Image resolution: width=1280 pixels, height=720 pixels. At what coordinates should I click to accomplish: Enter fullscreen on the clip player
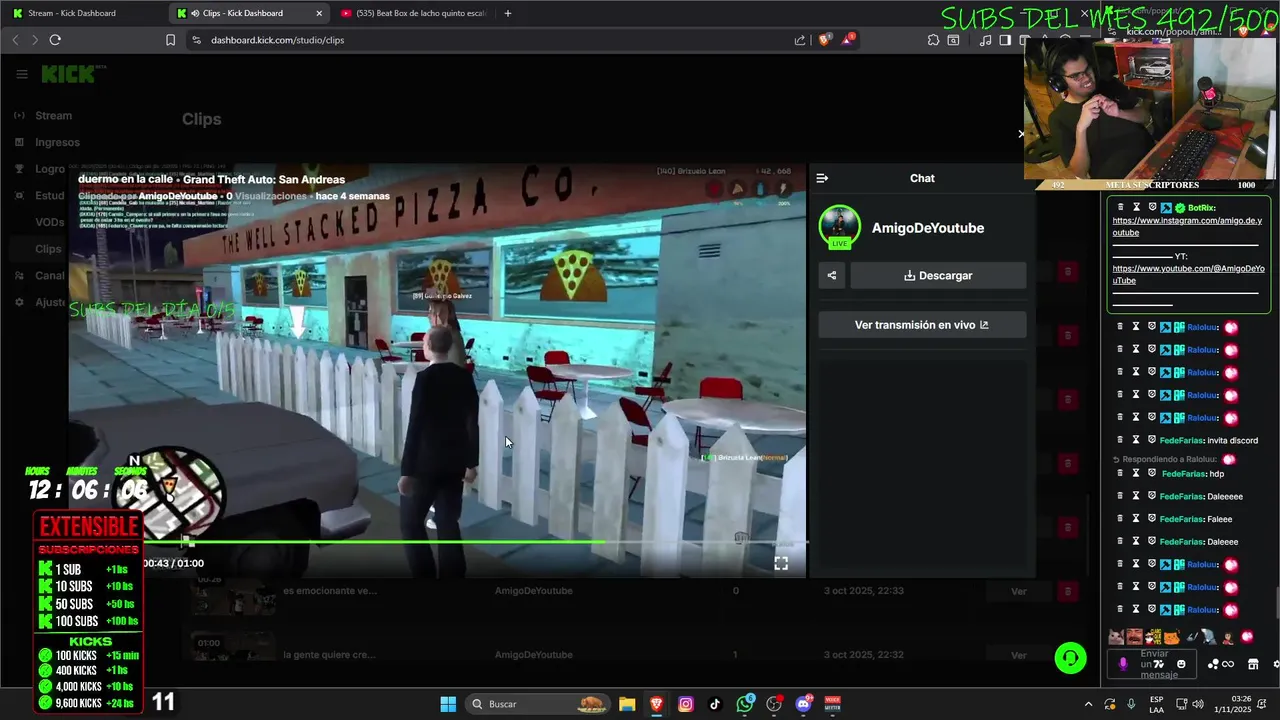tap(781, 564)
